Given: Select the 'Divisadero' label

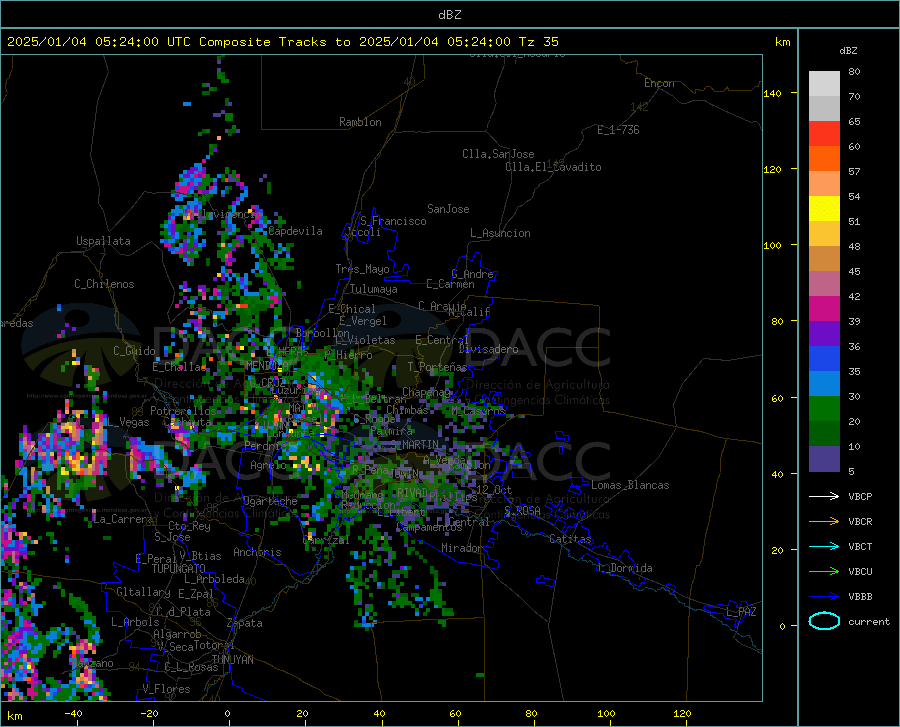Looking at the screenshot, I should click(488, 349).
